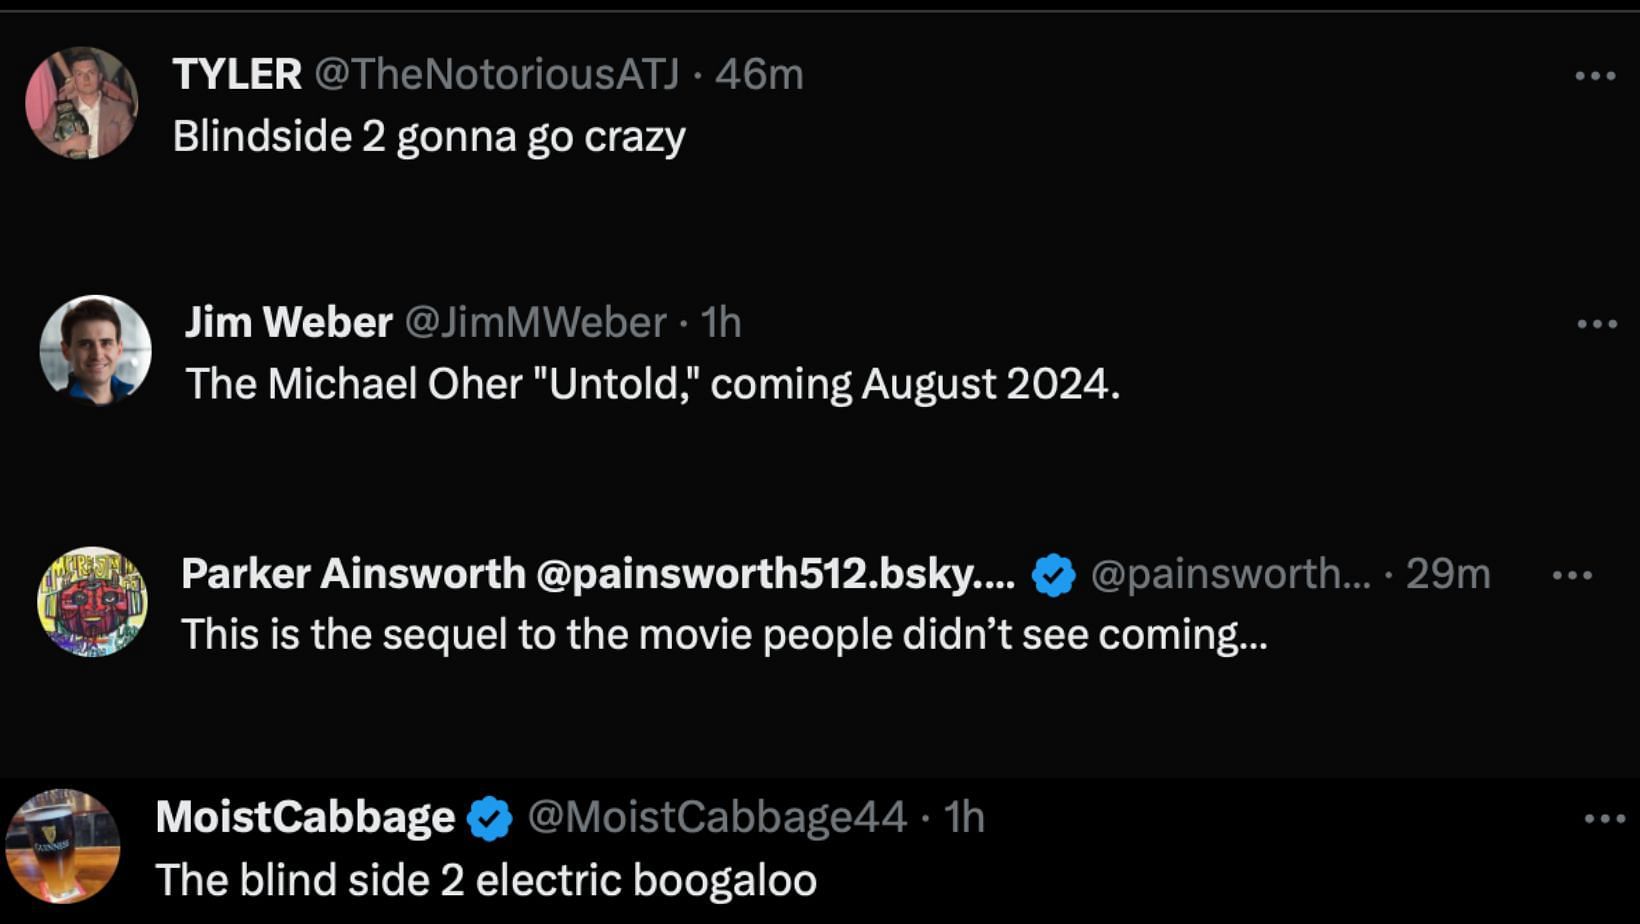The width and height of the screenshot is (1640, 924).
Task: Click the @TheNotoriousATJ handle
Action: click(497, 74)
